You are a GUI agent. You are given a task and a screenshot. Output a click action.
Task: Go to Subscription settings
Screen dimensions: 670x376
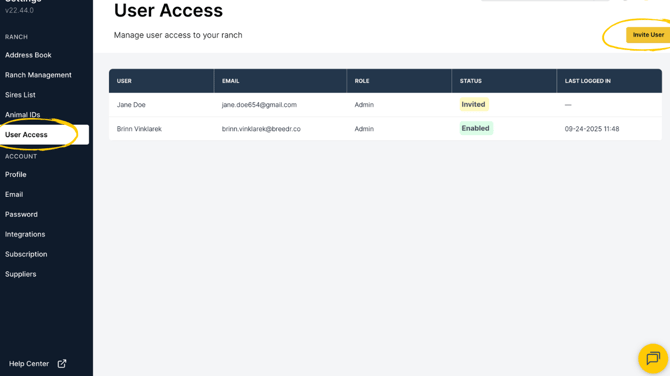(26, 254)
